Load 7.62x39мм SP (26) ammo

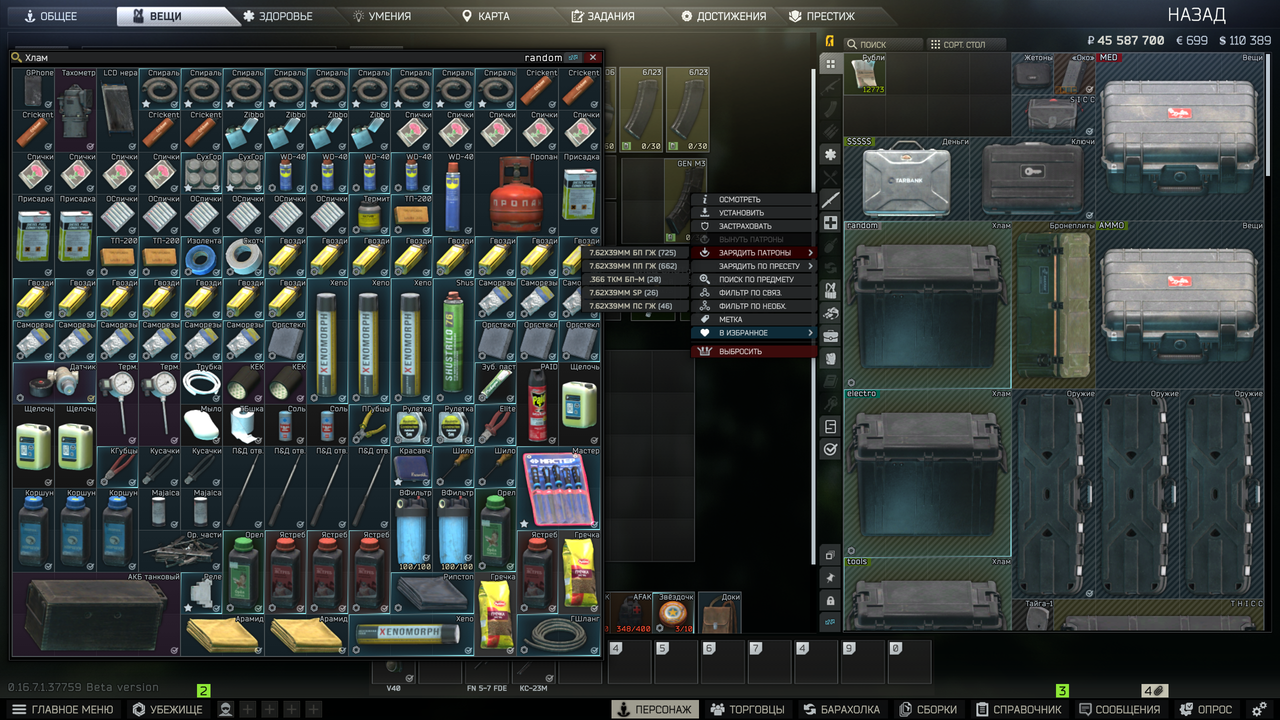635,292
